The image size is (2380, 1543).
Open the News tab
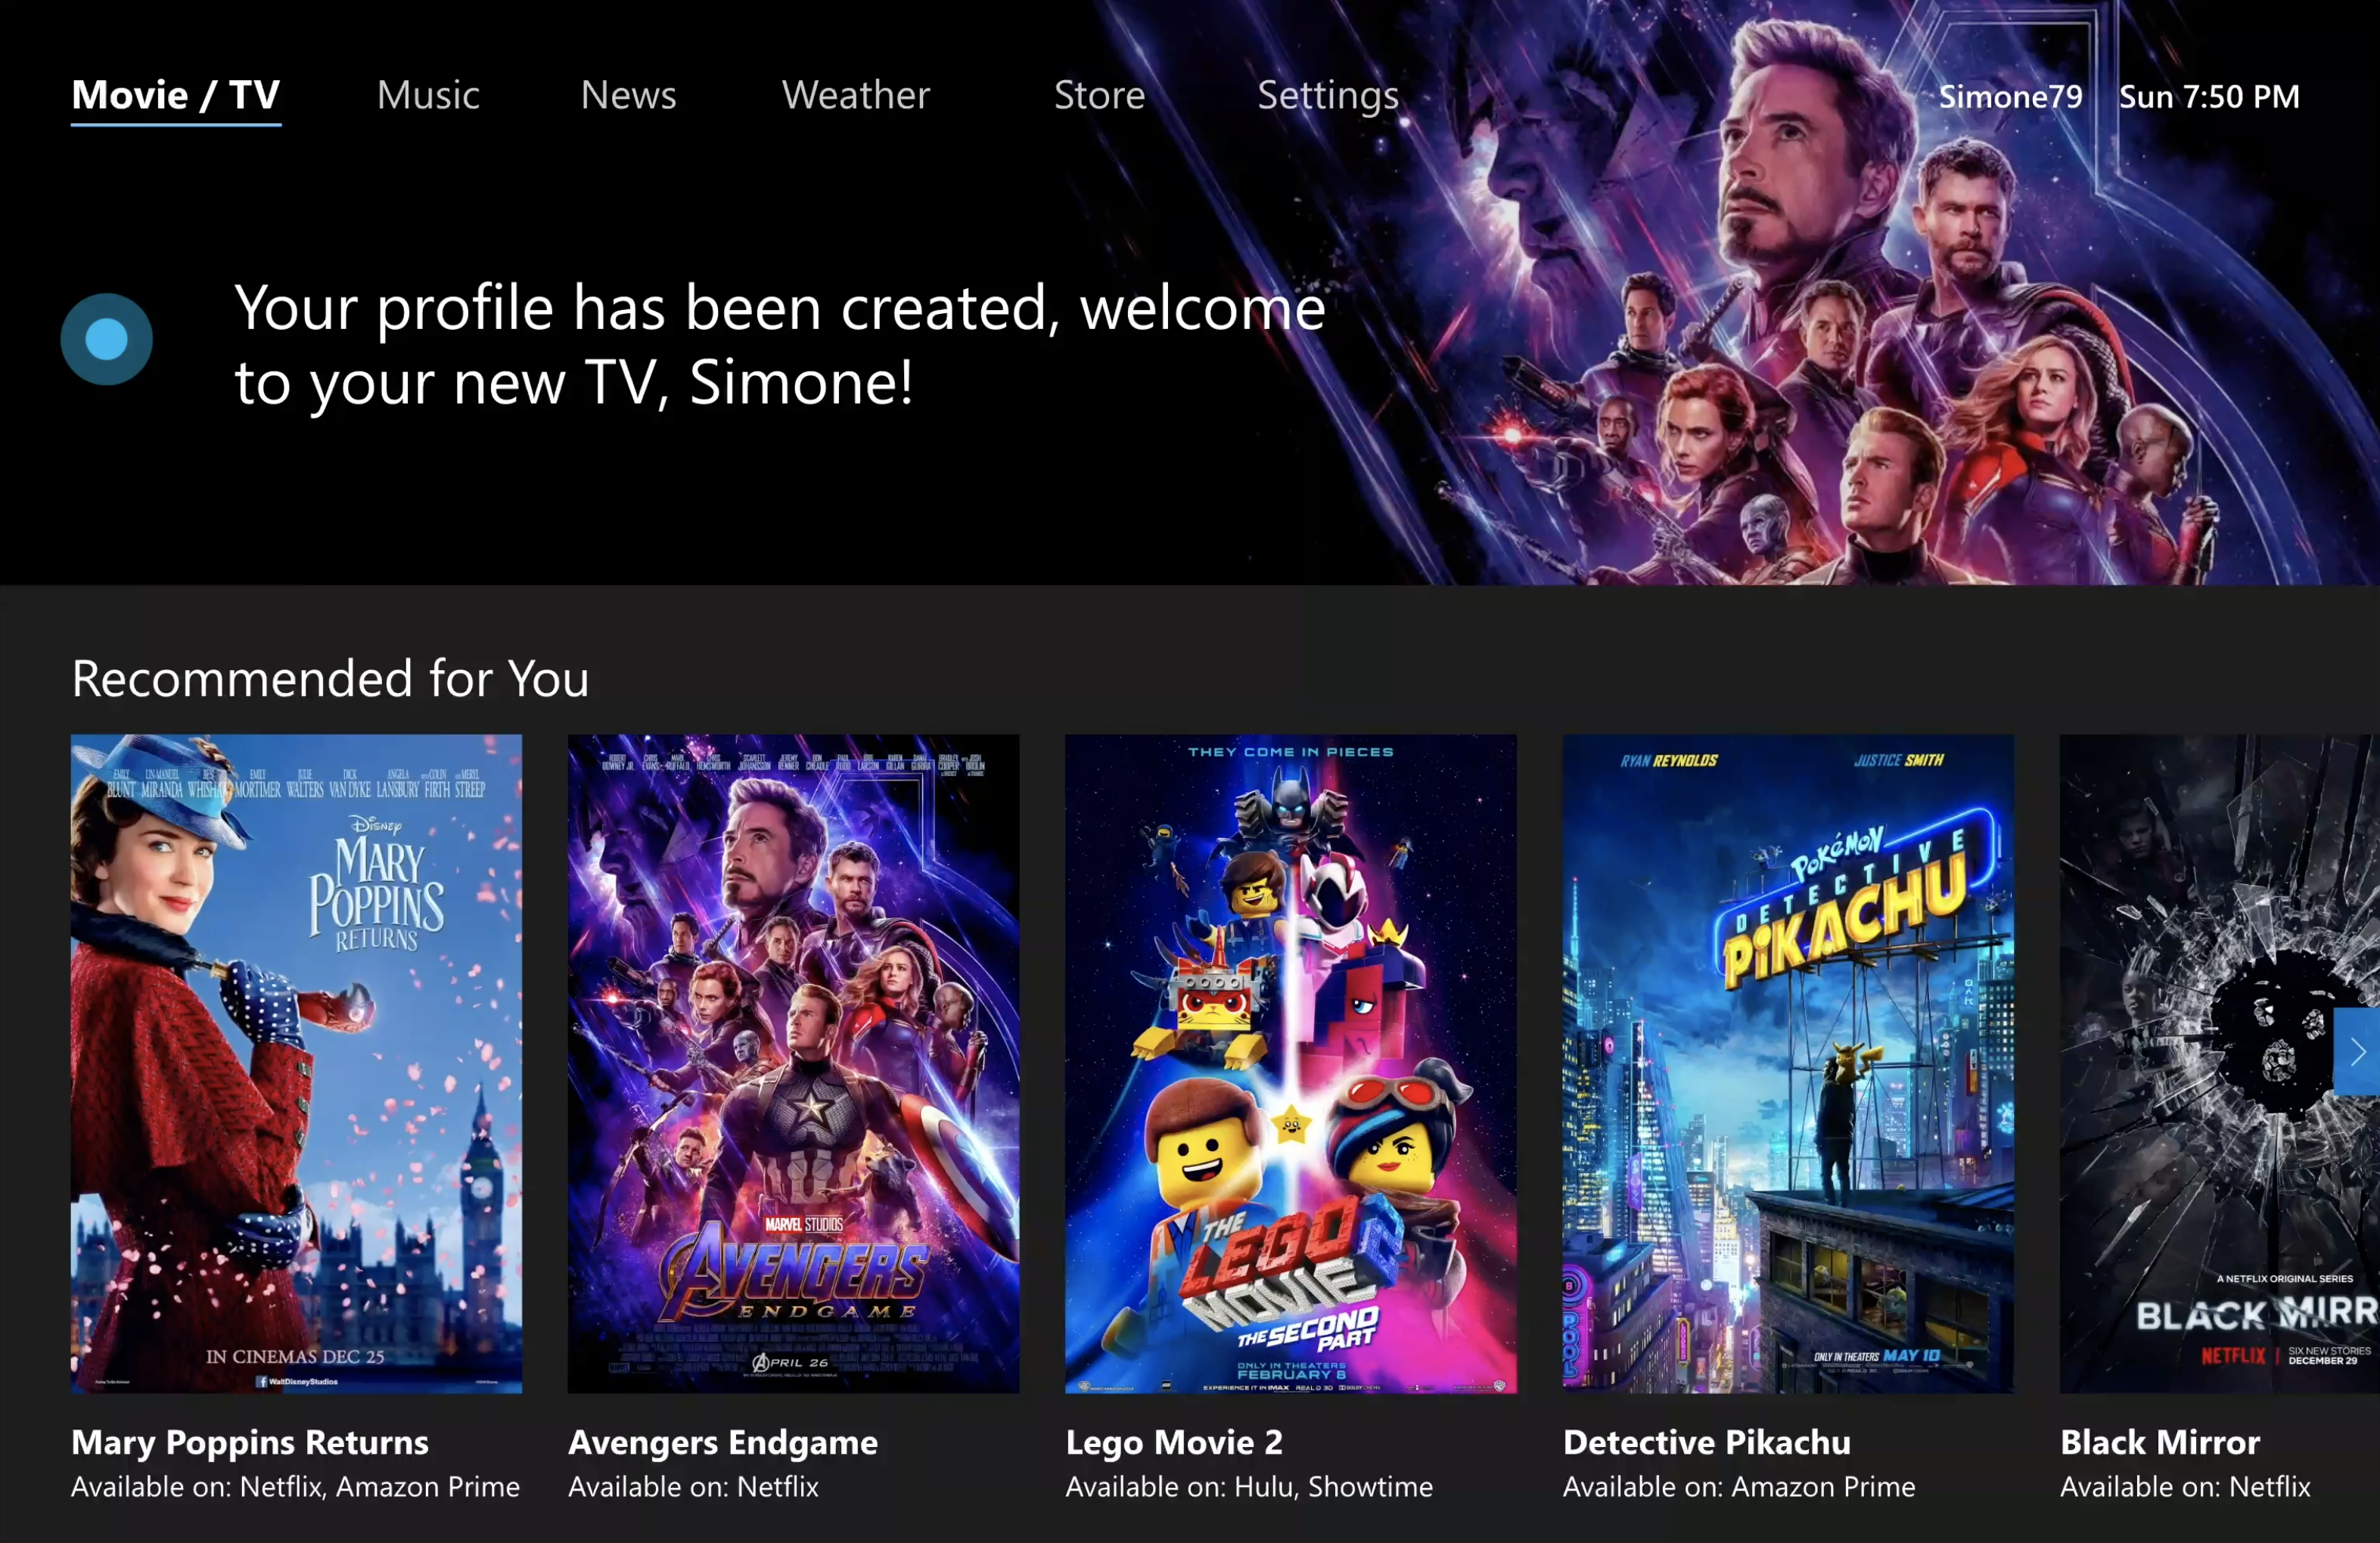tap(628, 96)
